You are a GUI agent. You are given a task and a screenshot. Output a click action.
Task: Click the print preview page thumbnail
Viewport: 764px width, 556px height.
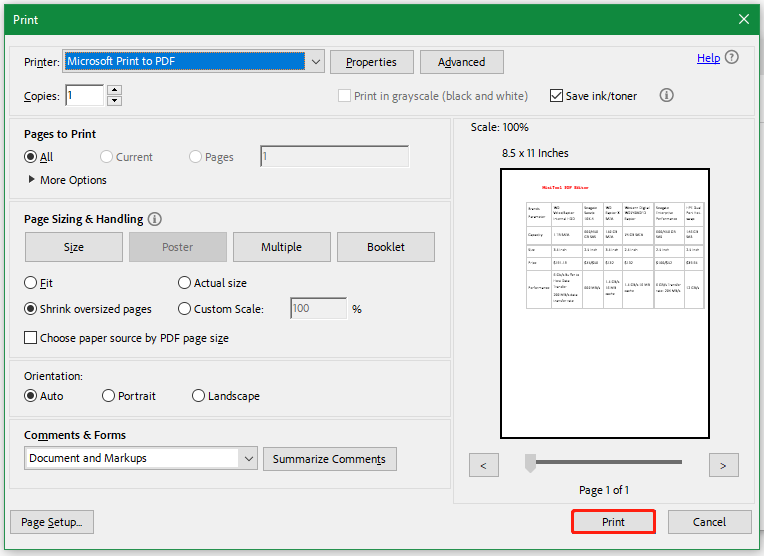[x=605, y=304]
